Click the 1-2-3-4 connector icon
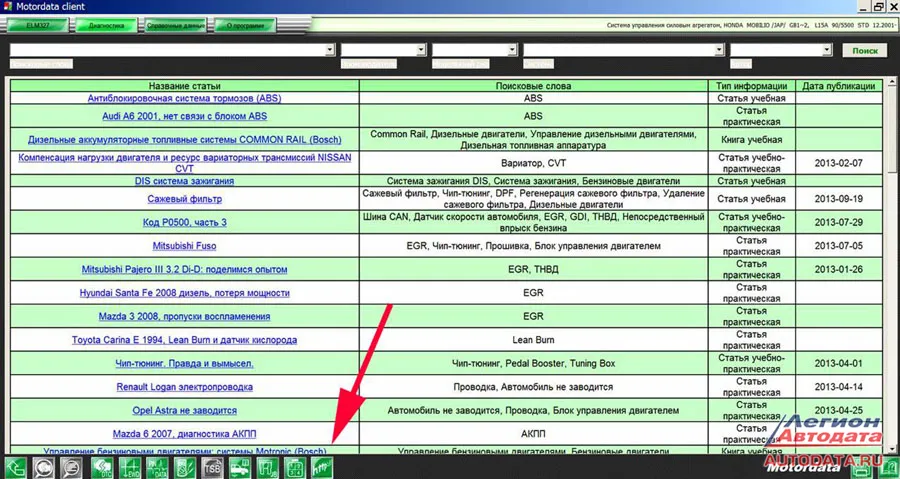The height and width of the screenshot is (479, 900). (295, 468)
